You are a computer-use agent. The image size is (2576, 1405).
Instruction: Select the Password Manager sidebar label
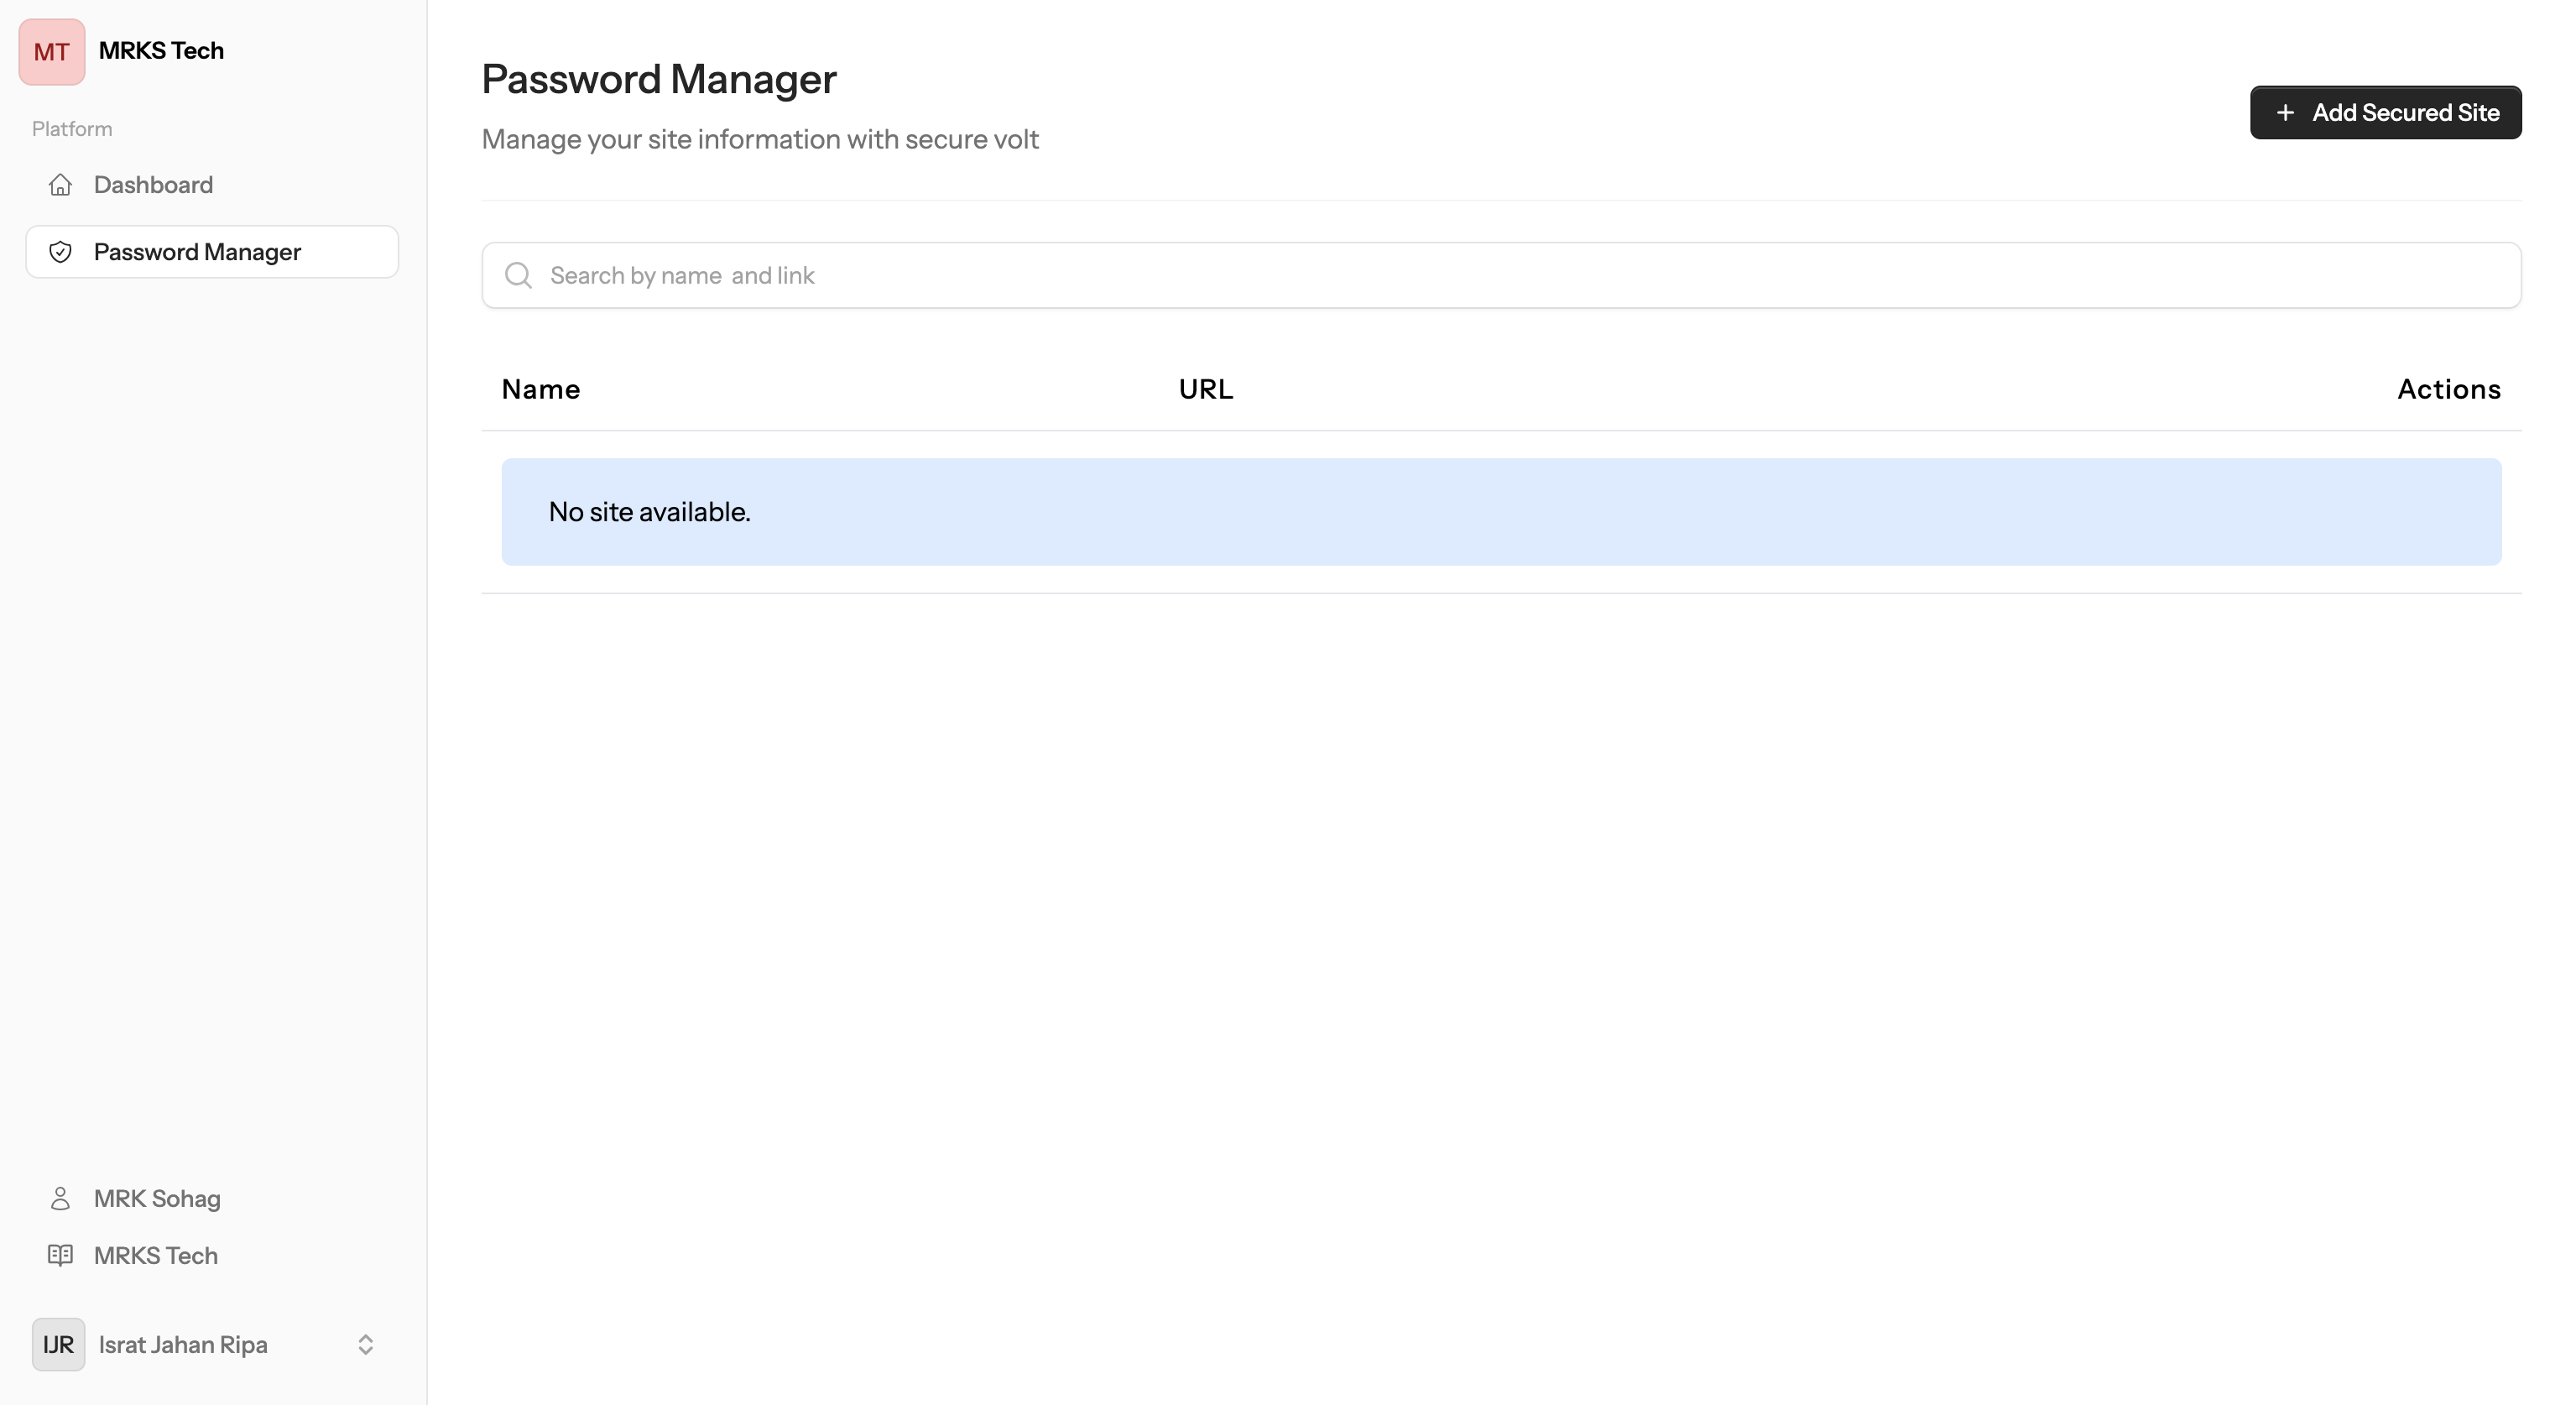tap(197, 252)
